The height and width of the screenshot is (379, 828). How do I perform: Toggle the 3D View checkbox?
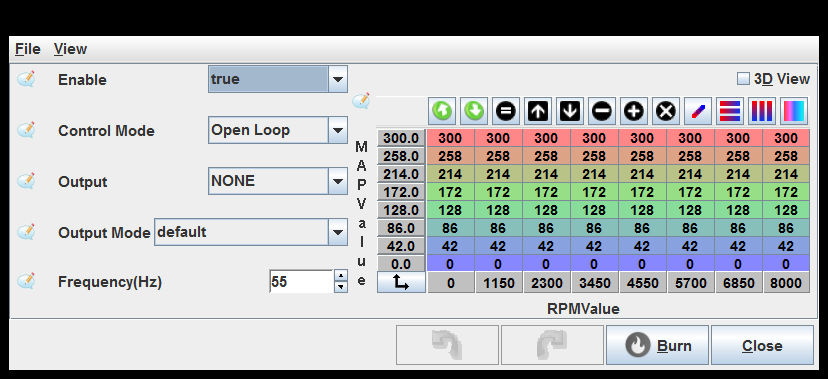click(743, 79)
